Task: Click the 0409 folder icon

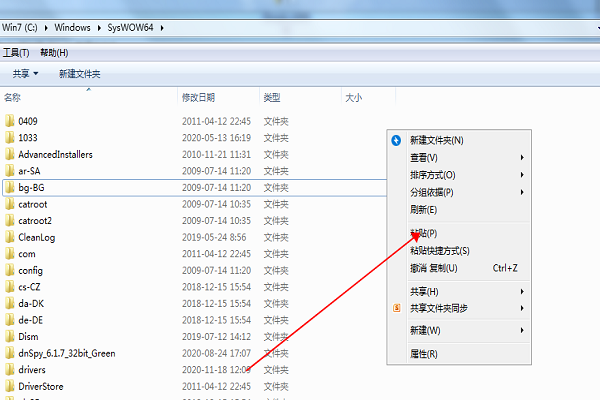Action: pyautogui.click(x=9, y=121)
